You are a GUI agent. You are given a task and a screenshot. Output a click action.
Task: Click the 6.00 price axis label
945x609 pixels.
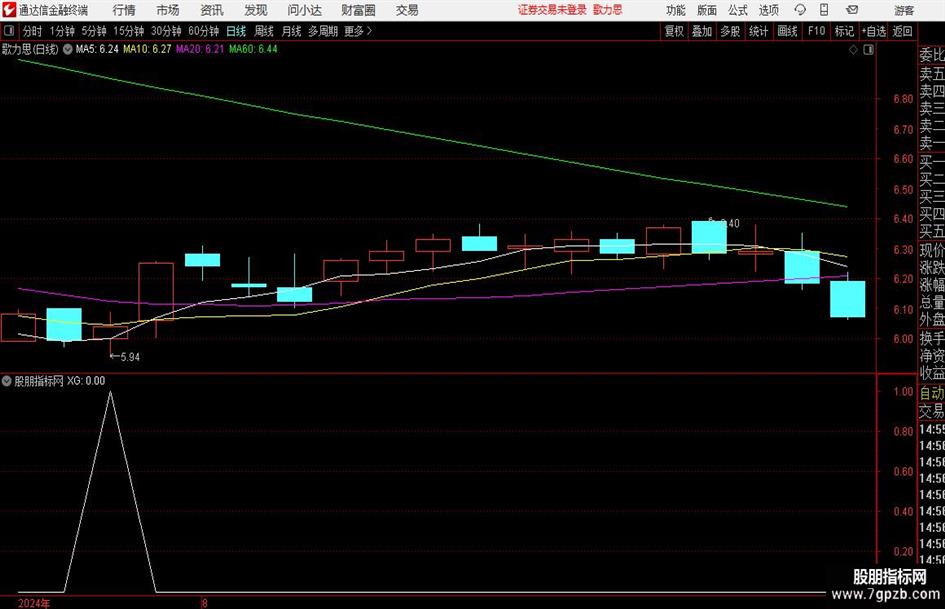tap(903, 339)
